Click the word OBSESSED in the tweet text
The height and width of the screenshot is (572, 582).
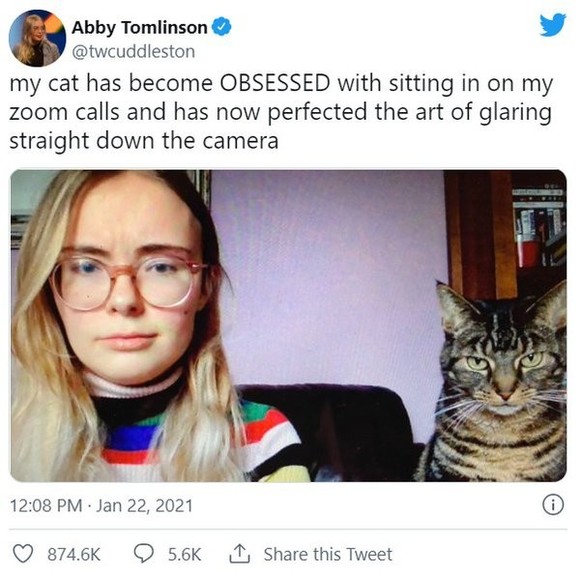pos(275,83)
